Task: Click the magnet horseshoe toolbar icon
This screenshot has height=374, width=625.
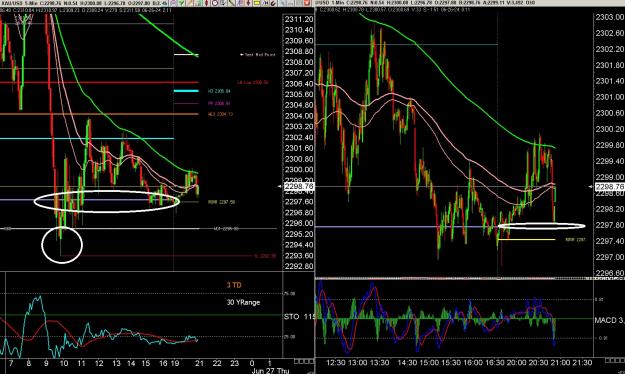Action: click(273, 3)
